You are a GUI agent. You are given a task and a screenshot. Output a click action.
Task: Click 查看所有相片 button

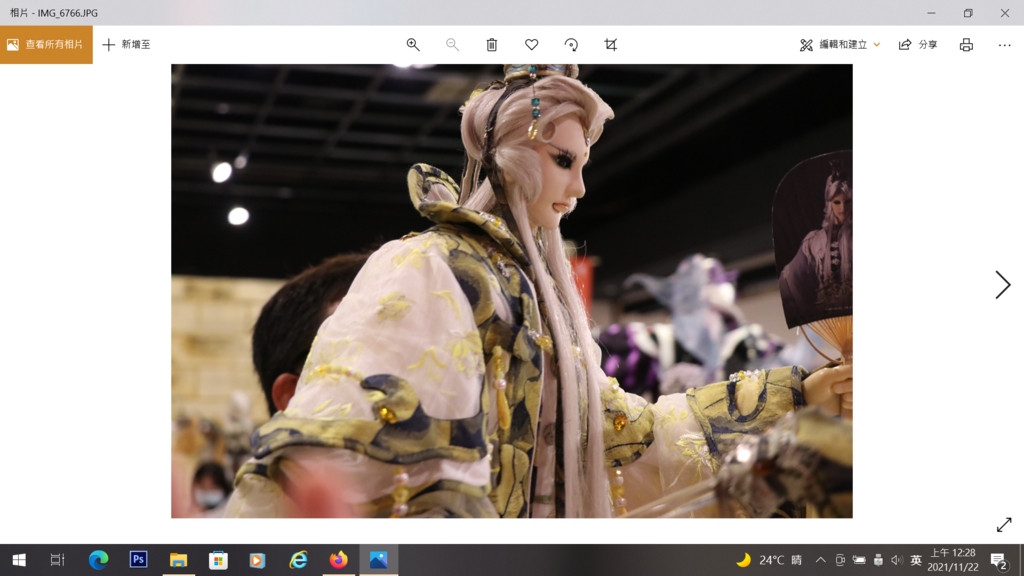pyautogui.click(x=46, y=44)
